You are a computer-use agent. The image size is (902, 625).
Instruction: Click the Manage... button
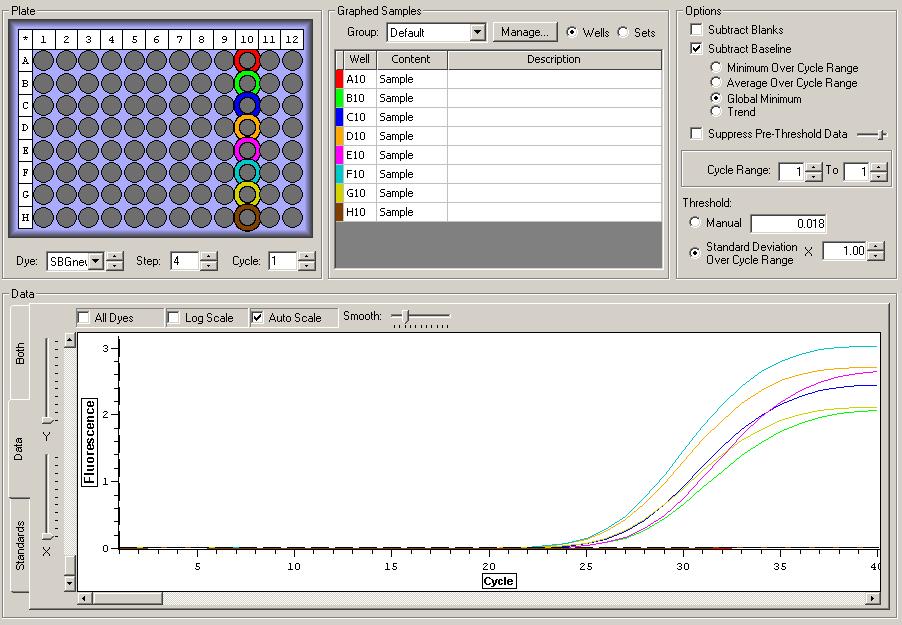[525, 32]
